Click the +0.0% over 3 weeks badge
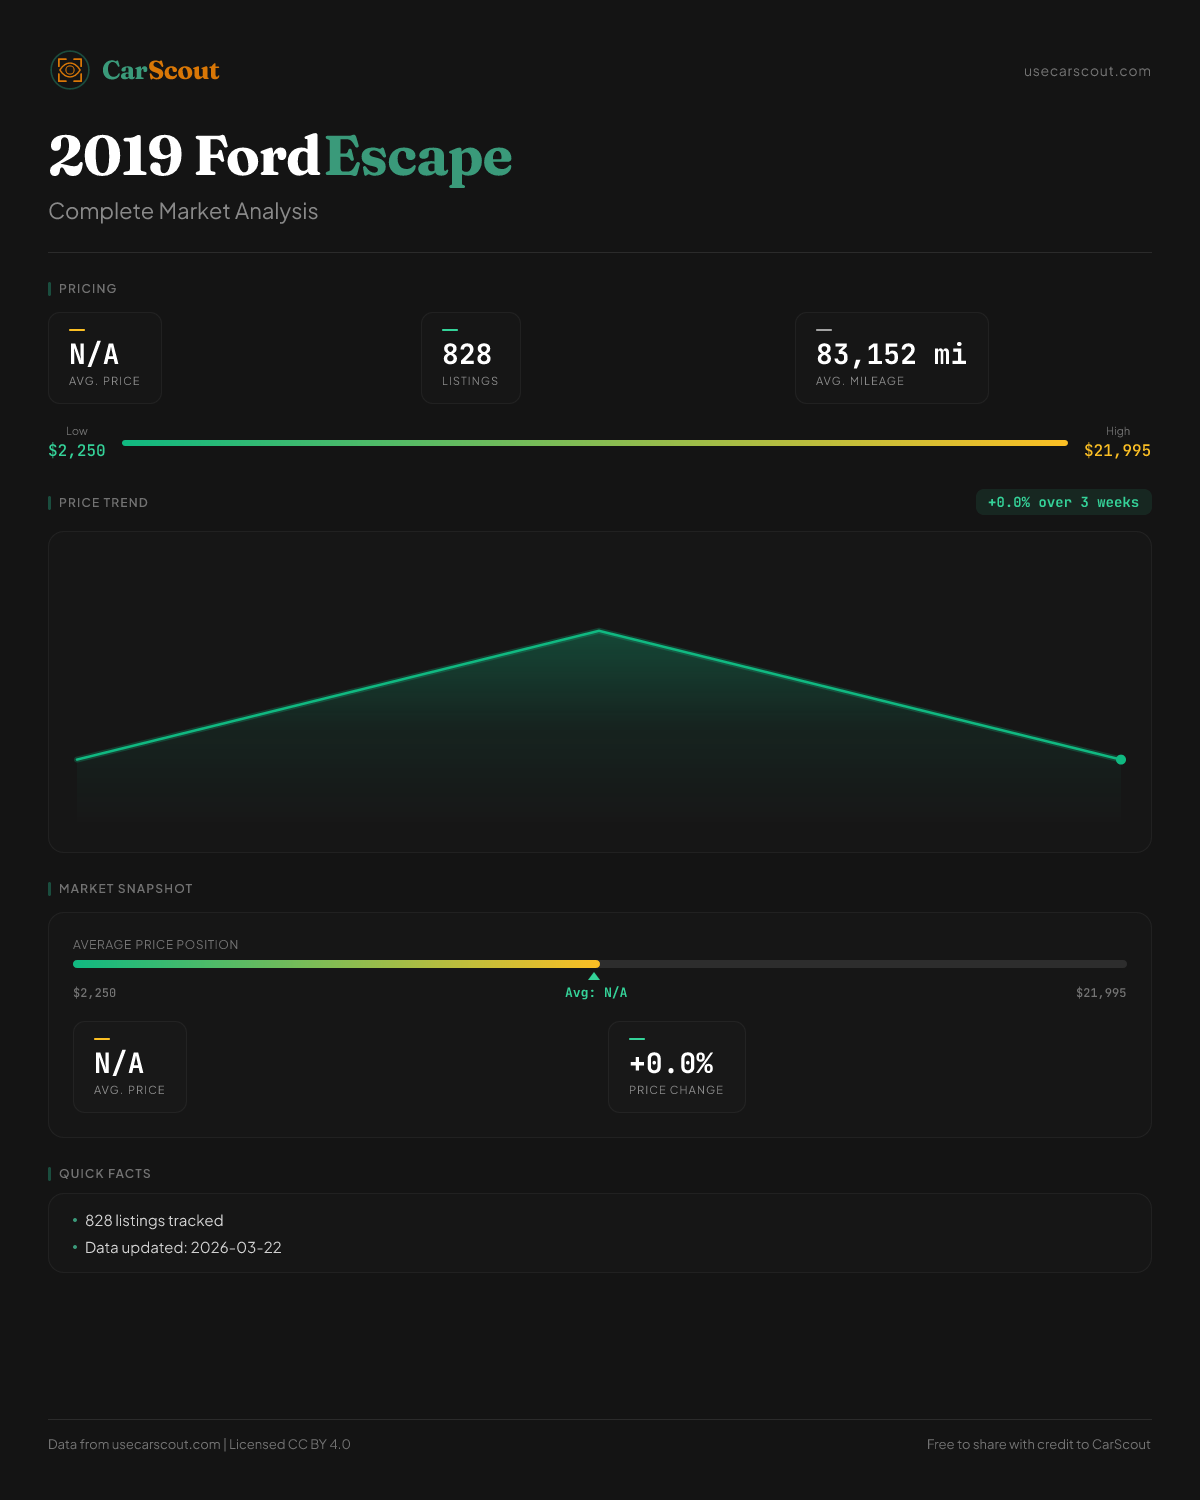Viewport: 1200px width, 1500px height. pyautogui.click(x=1063, y=502)
